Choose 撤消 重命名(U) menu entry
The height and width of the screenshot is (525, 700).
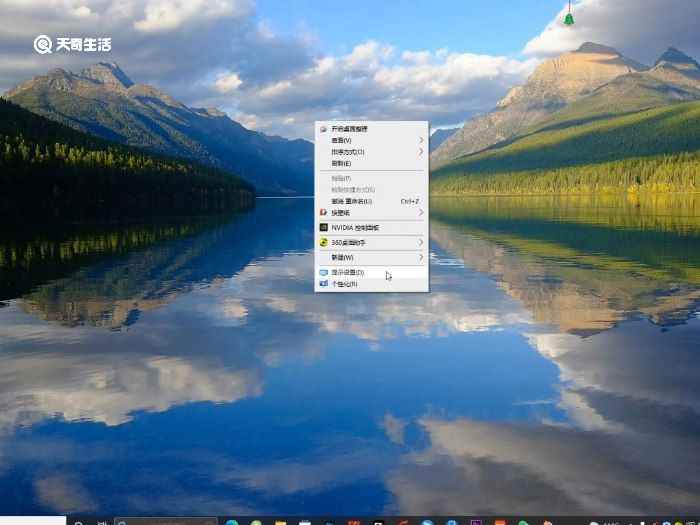[x=352, y=201]
